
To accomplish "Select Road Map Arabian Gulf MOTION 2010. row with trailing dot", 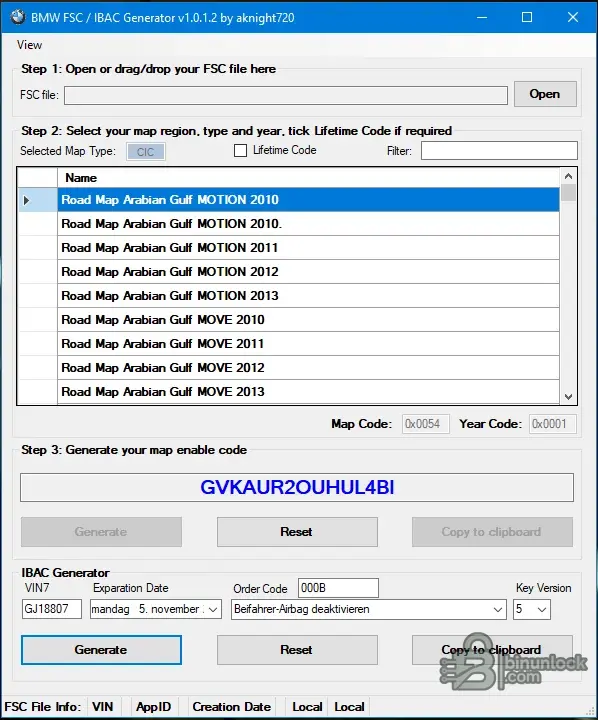I will (x=308, y=224).
